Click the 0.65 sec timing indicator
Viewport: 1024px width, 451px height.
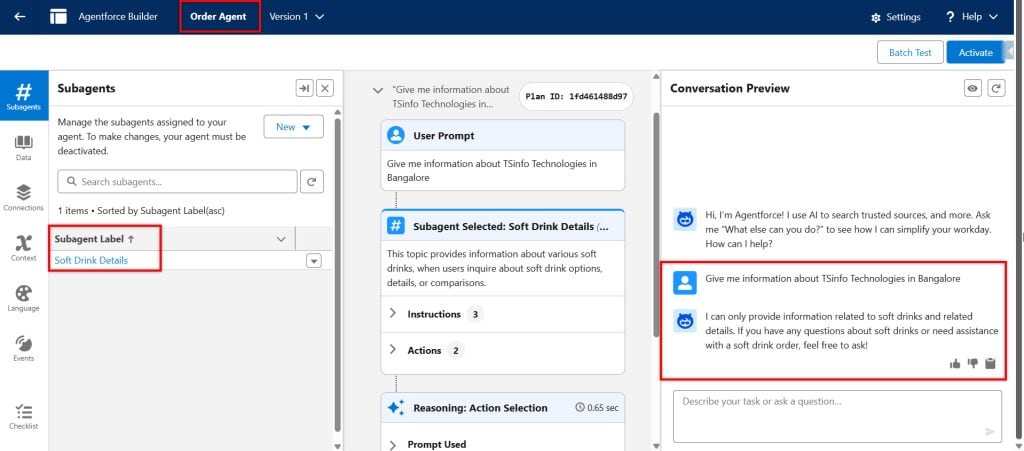tap(596, 408)
